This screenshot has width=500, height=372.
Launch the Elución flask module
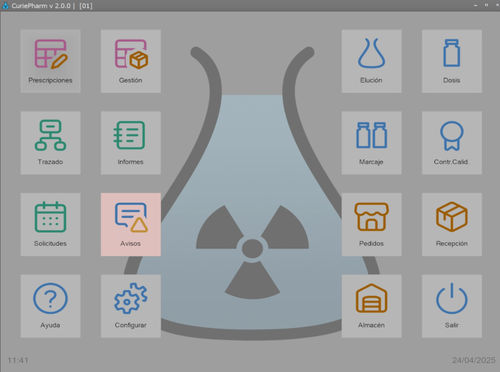371,61
